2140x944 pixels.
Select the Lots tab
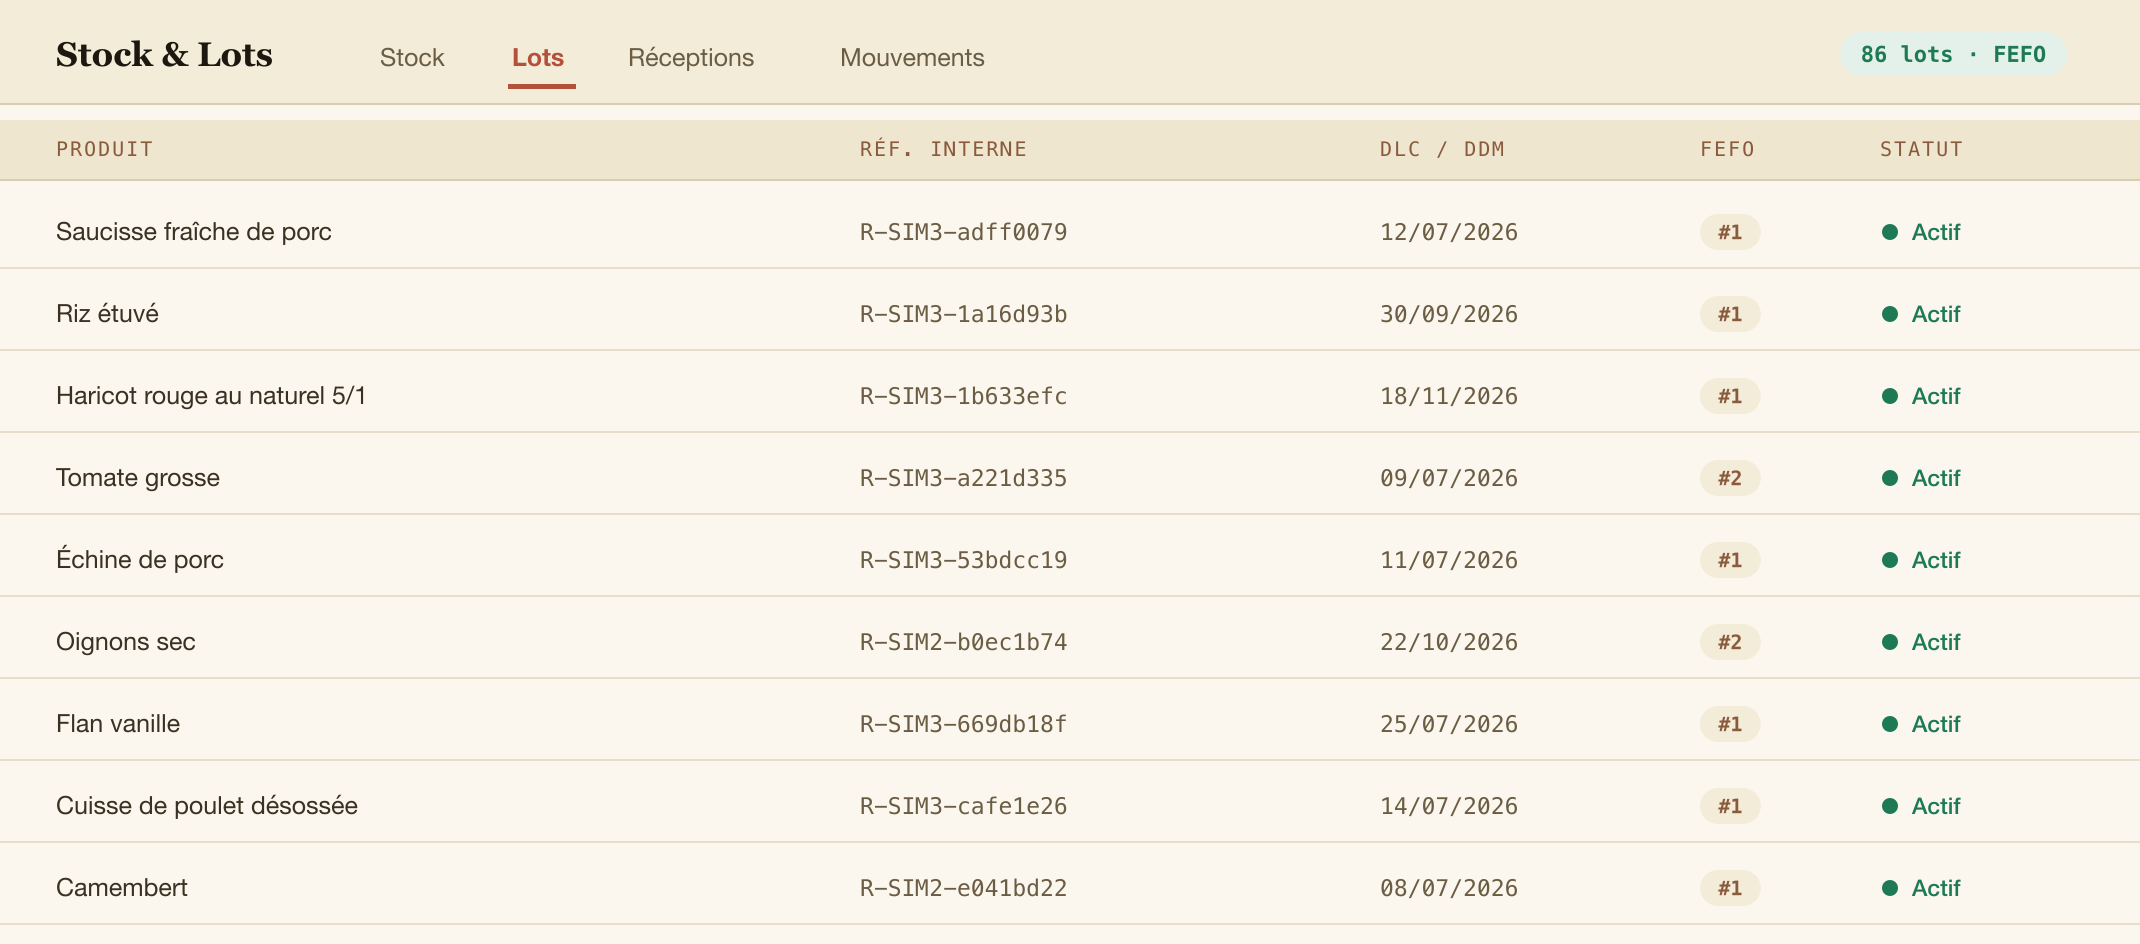(538, 57)
